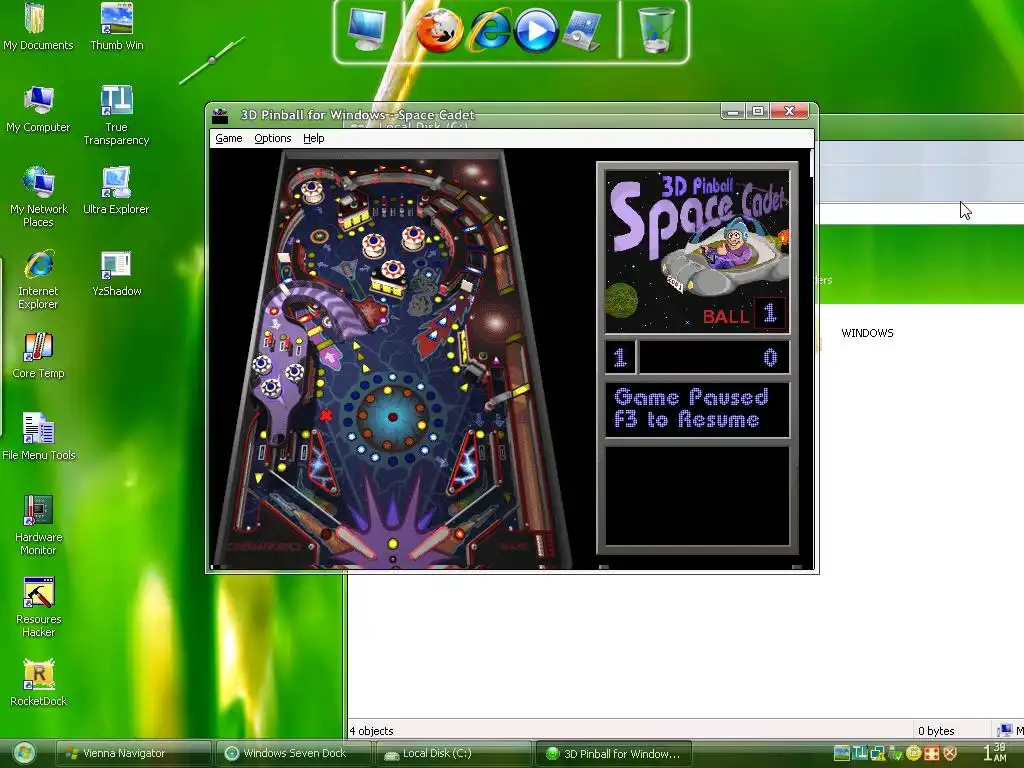This screenshot has width=1024, height=768.
Task: Launch Internet Explorer from the top dock
Action: (490, 31)
